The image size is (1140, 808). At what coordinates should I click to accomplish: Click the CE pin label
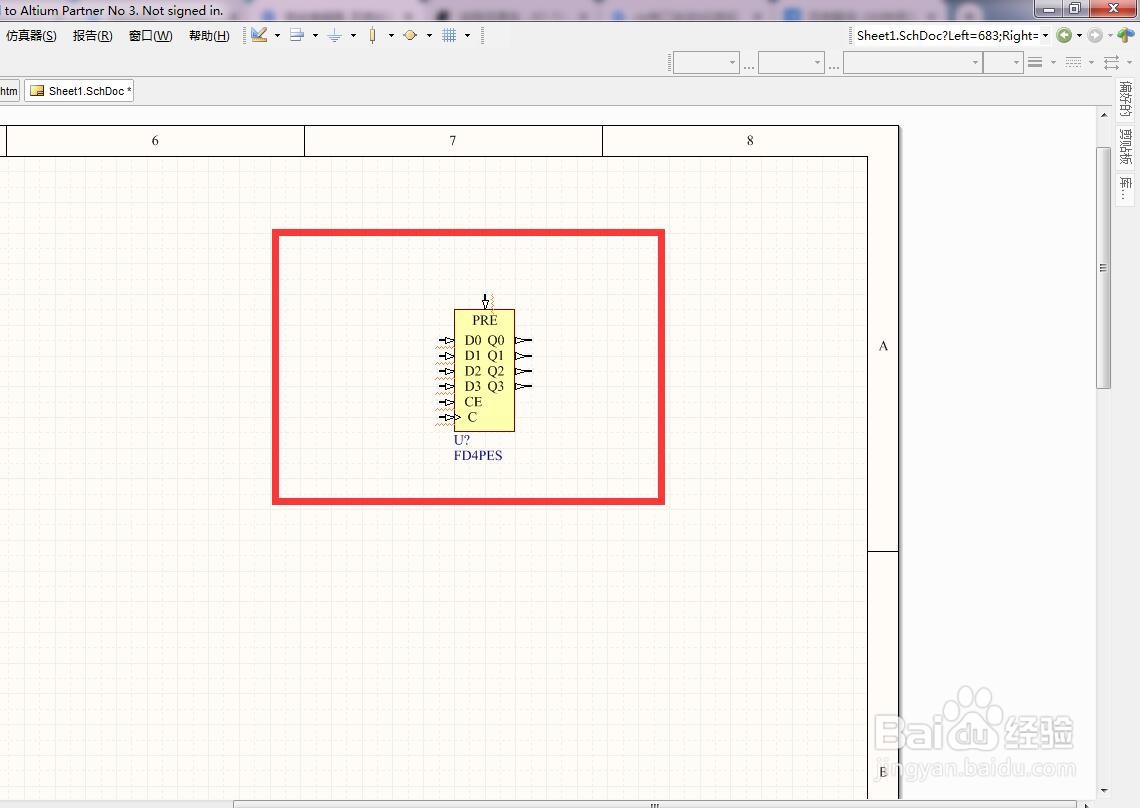pos(473,401)
